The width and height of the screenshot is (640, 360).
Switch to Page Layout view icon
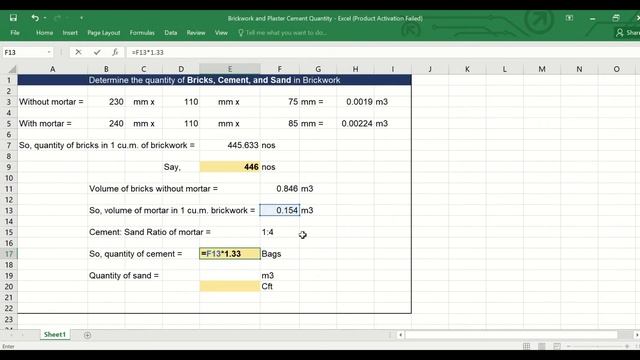542,346
